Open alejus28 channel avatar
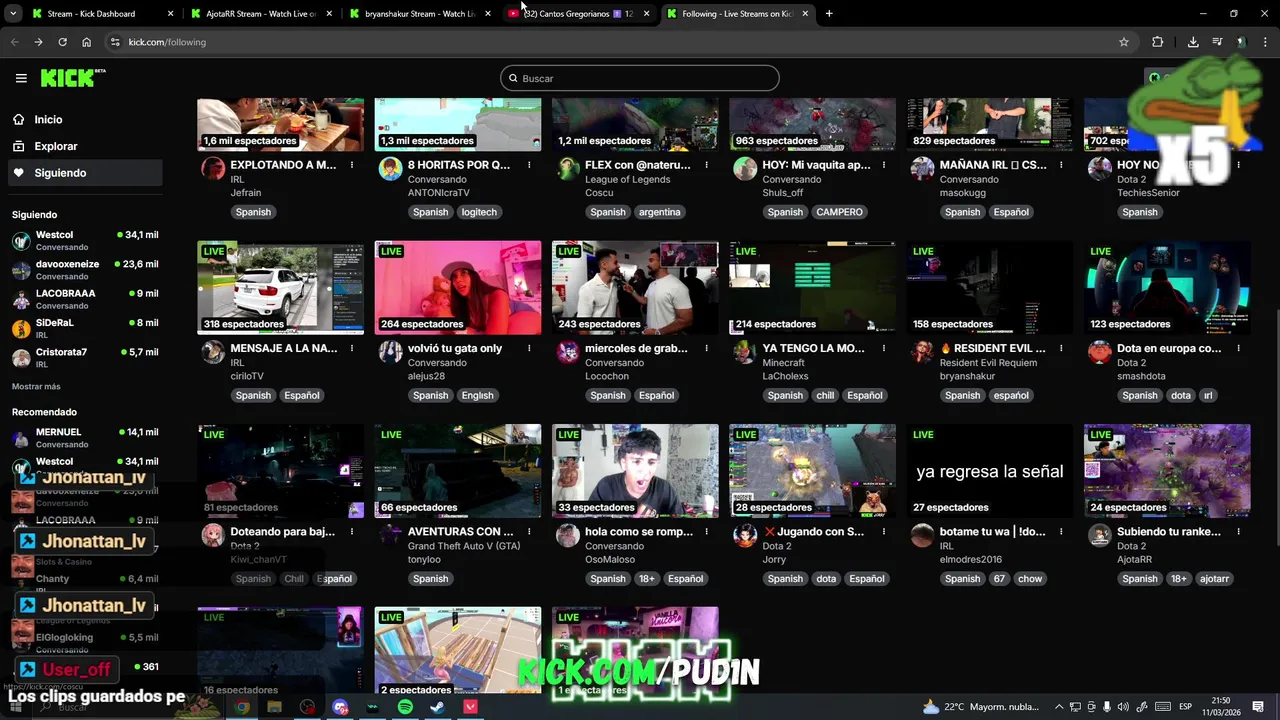Viewport: 1280px width, 720px height. [390, 351]
